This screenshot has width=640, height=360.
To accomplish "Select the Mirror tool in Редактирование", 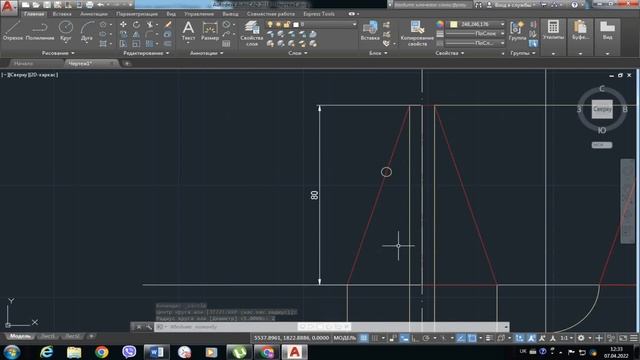I will click(136, 34).
